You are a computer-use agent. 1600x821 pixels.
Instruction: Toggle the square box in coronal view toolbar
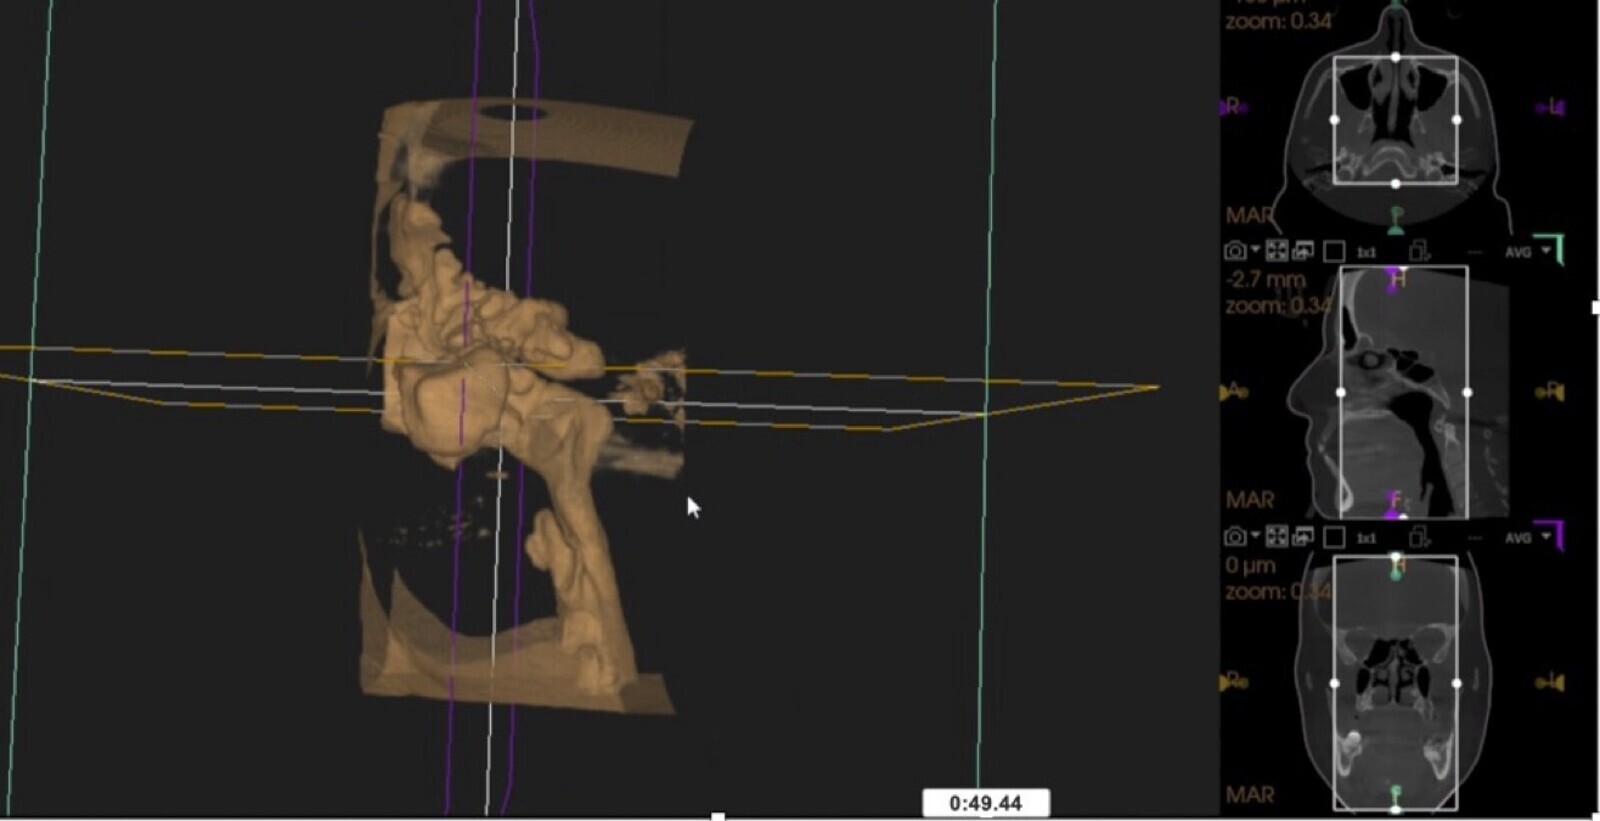[1334, 538]
